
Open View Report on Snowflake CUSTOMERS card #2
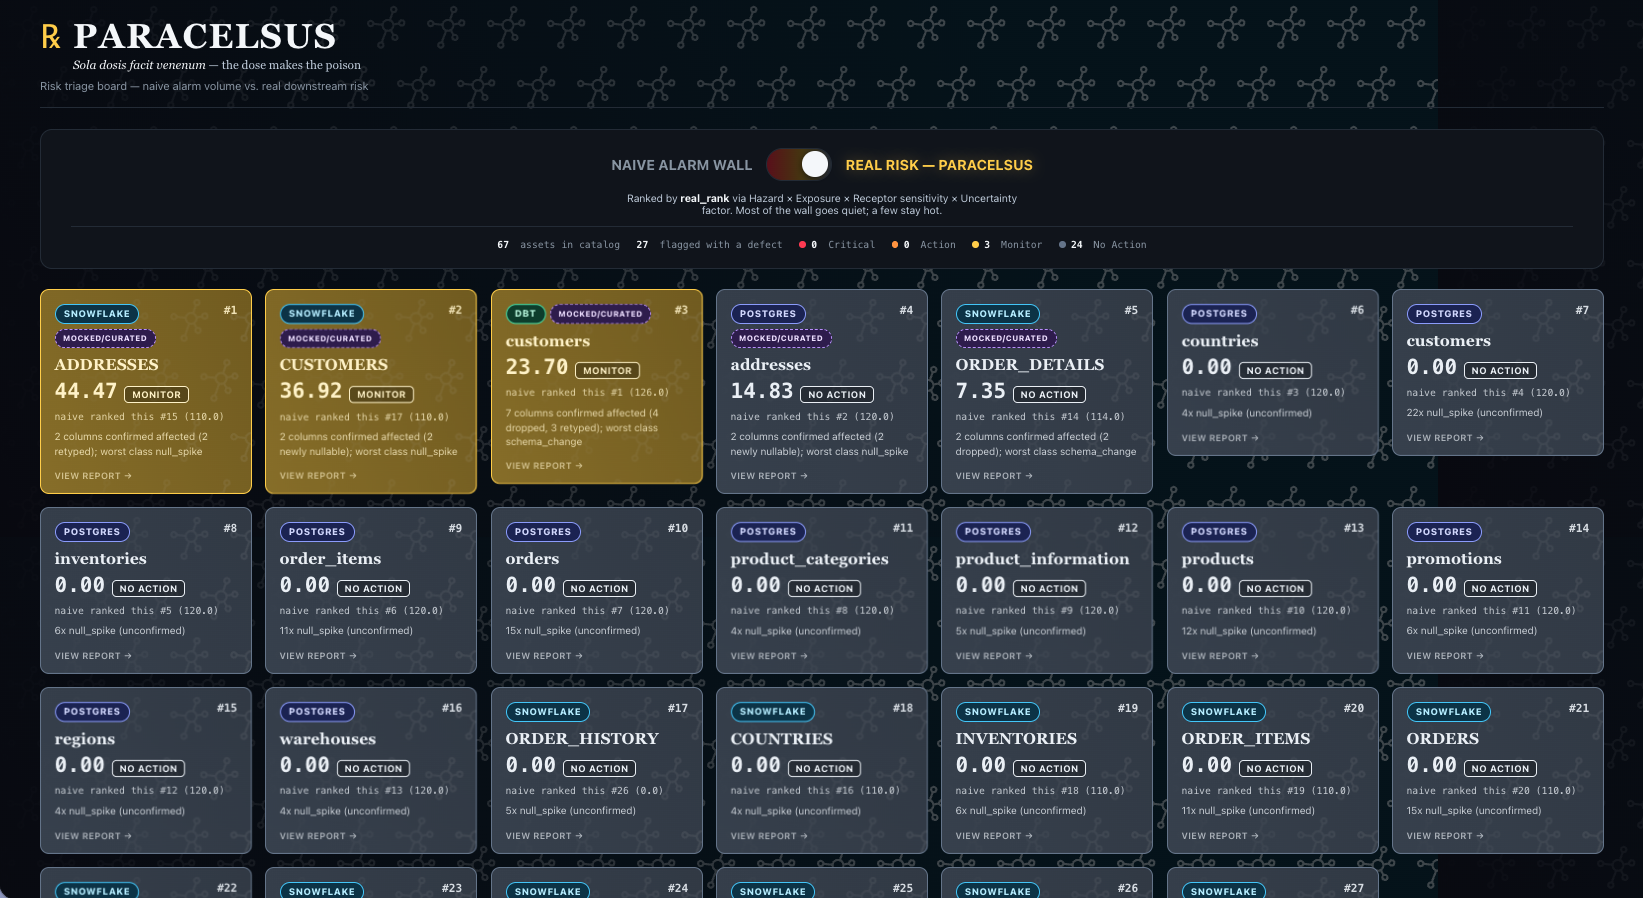318,476
